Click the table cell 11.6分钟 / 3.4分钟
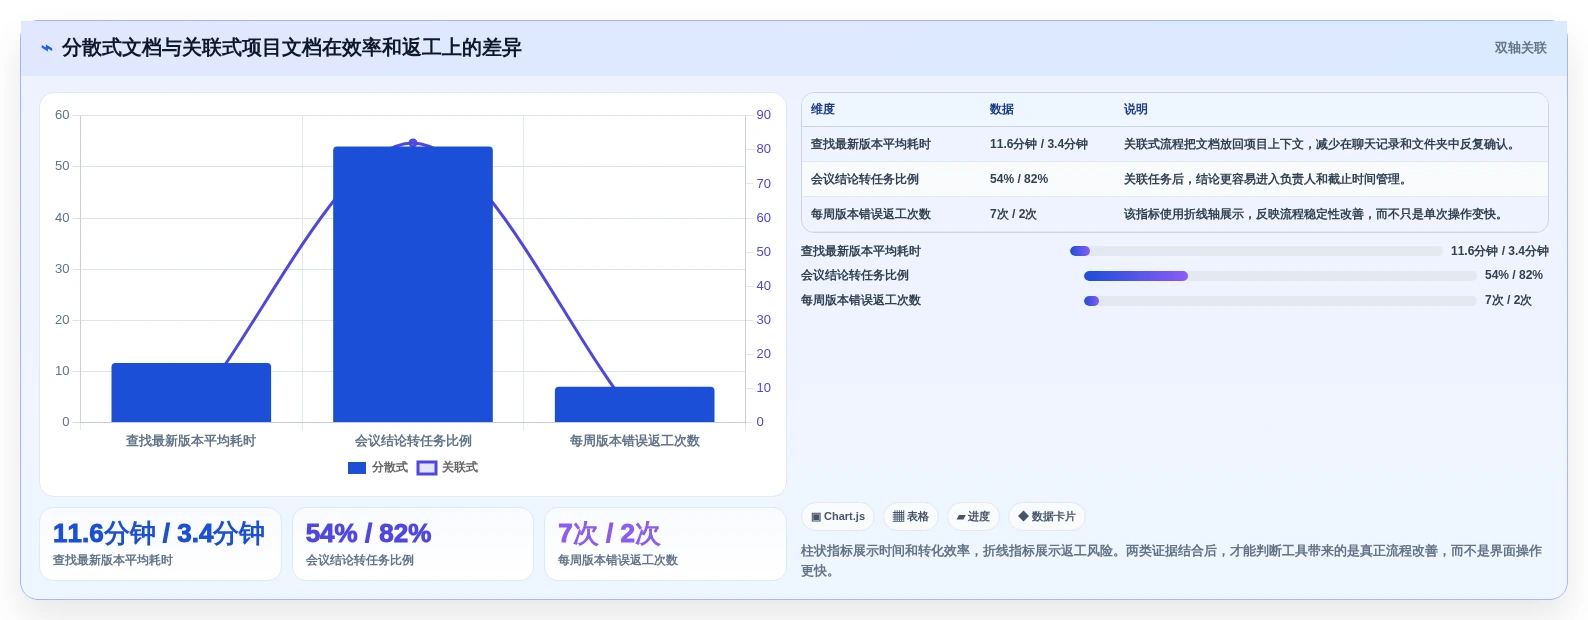The width and height of the screenshot is (1588, 620). [1039, 144]
